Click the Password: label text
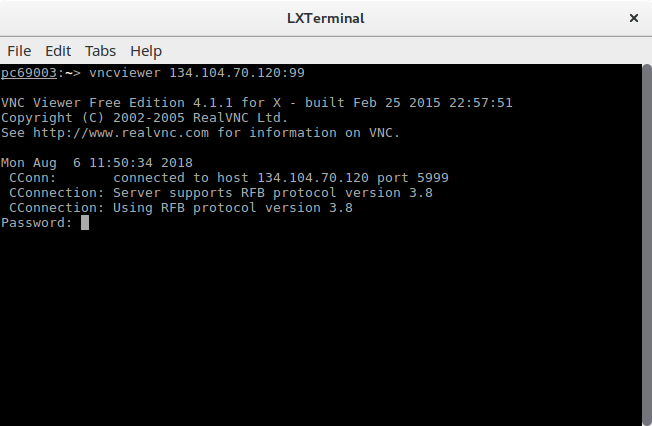Image resolution: width=652 pixels, height=426 pixels. (37, 223)
